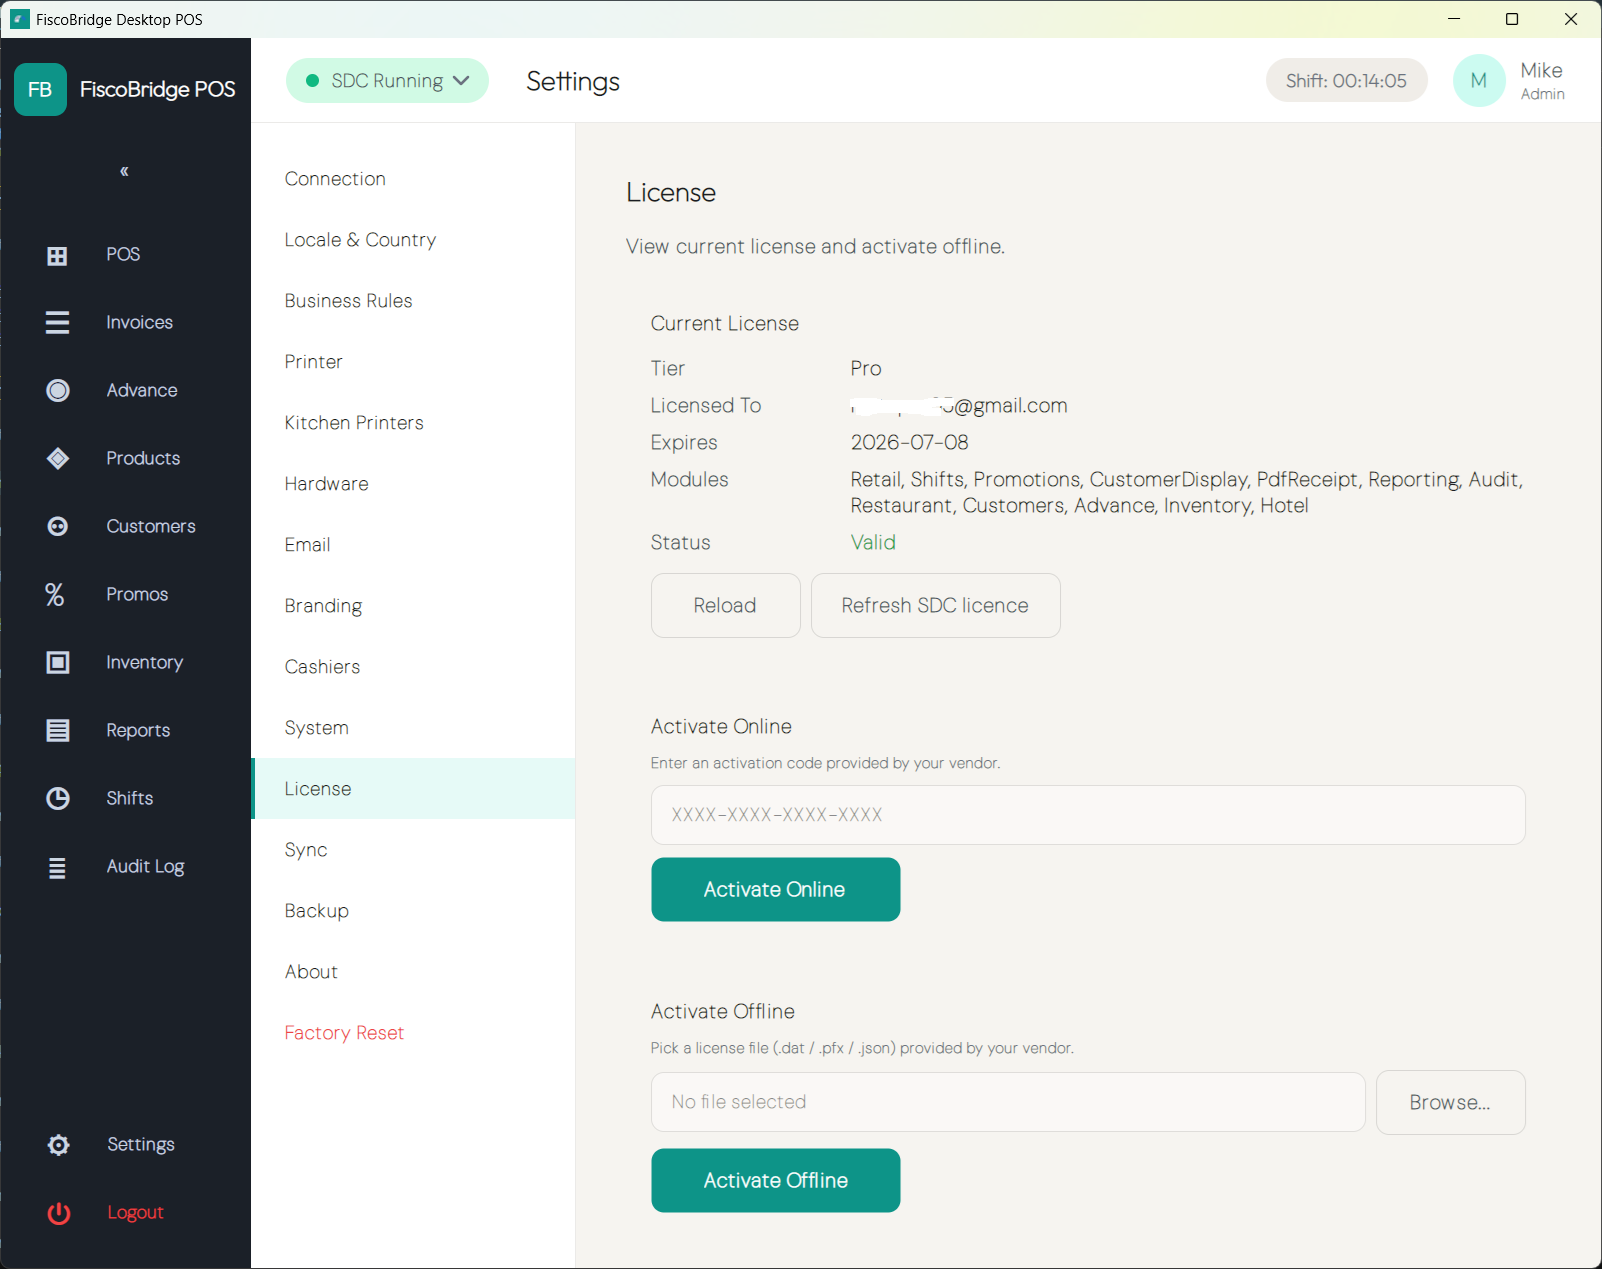Click the red Logout power icon

pos(59,1213)
